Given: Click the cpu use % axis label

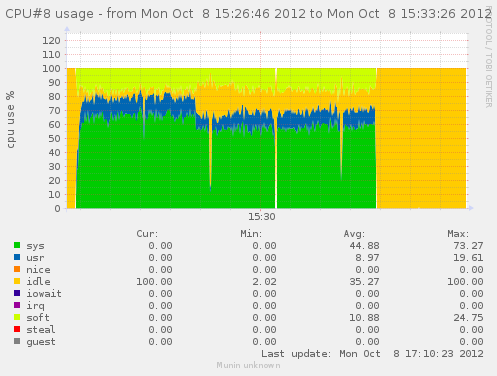Looking at the screenshot, I should click(11, 119).
